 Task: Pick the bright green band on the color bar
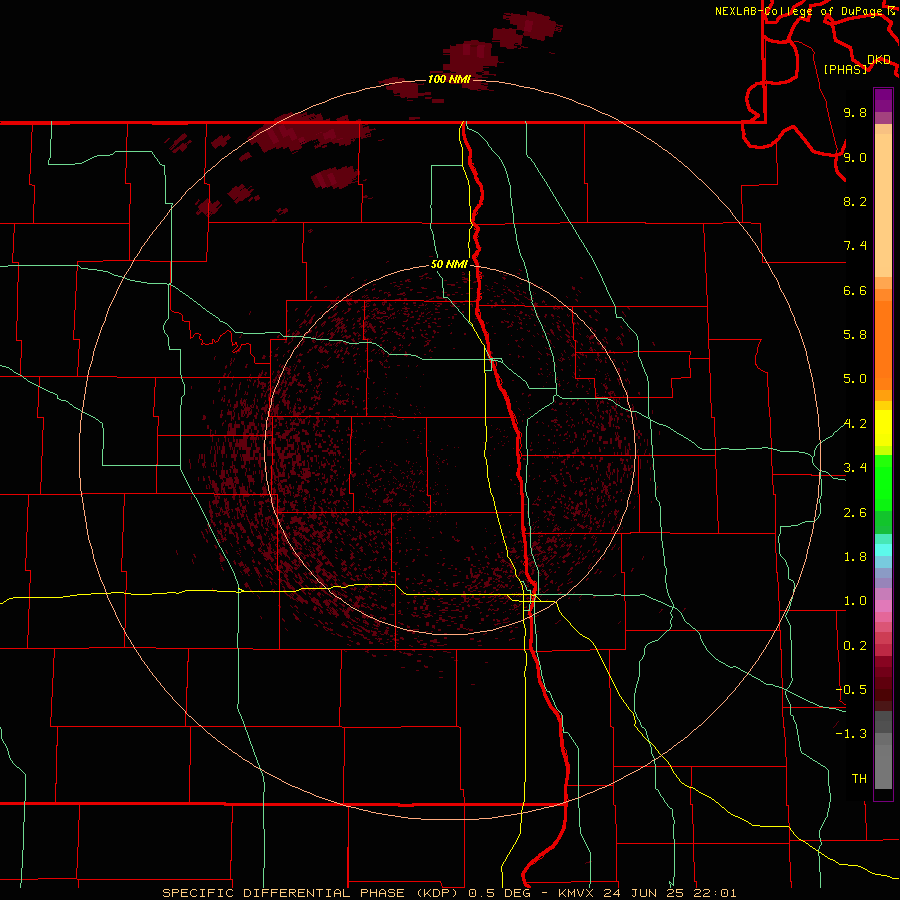[x=883, y=483]
